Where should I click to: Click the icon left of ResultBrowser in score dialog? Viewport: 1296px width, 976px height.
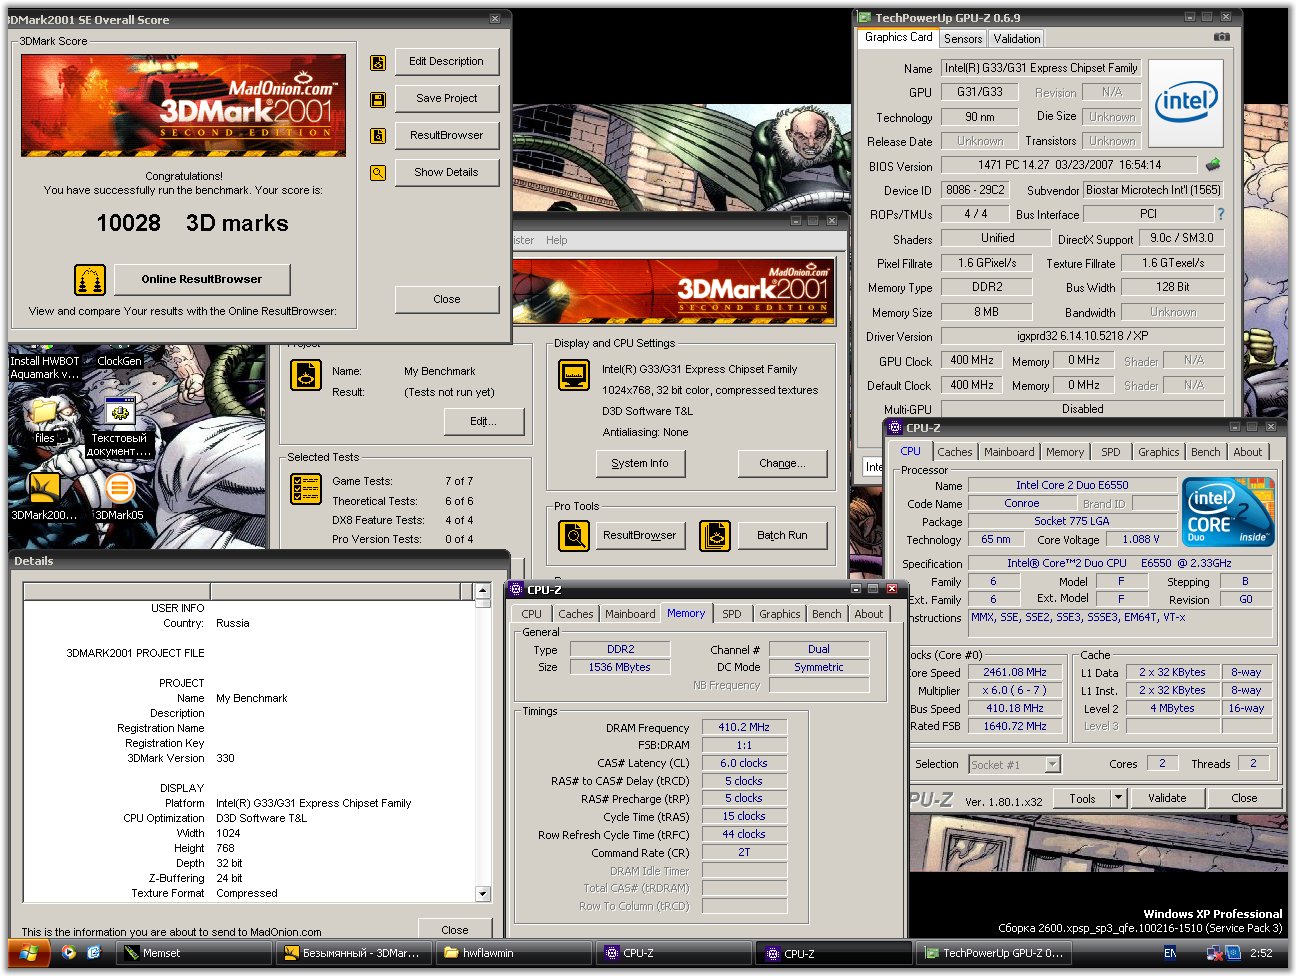[378, 136]
